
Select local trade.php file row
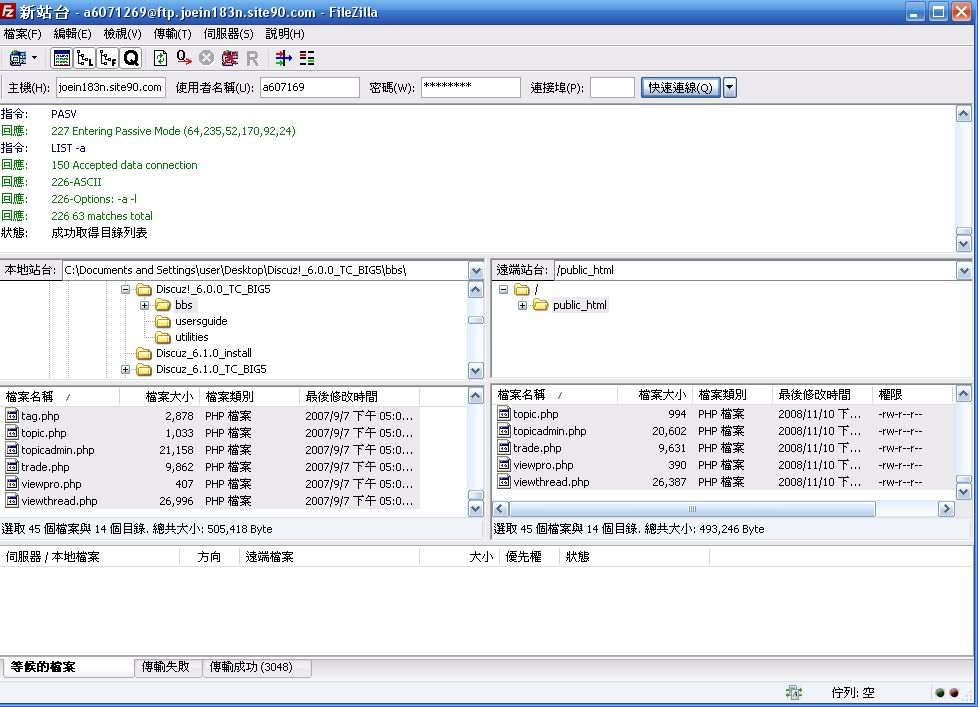coord(210,467)
